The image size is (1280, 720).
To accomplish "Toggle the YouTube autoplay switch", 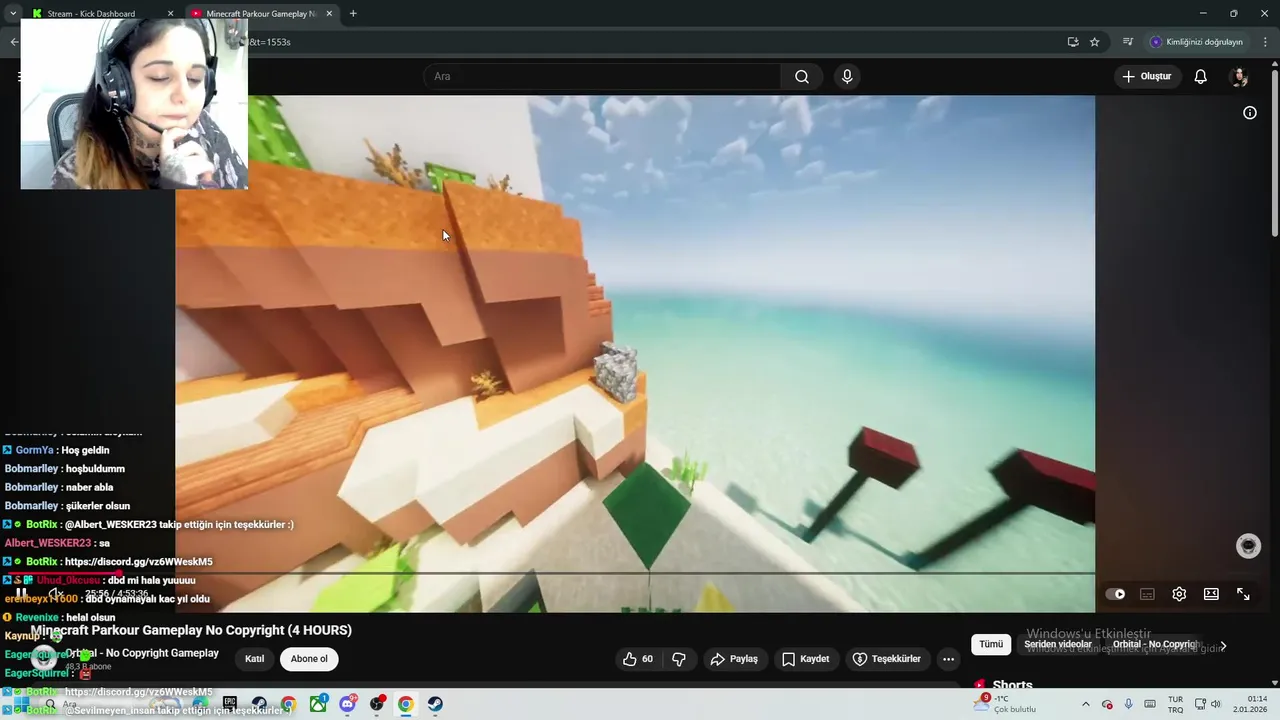I will tap(1115, 594).
